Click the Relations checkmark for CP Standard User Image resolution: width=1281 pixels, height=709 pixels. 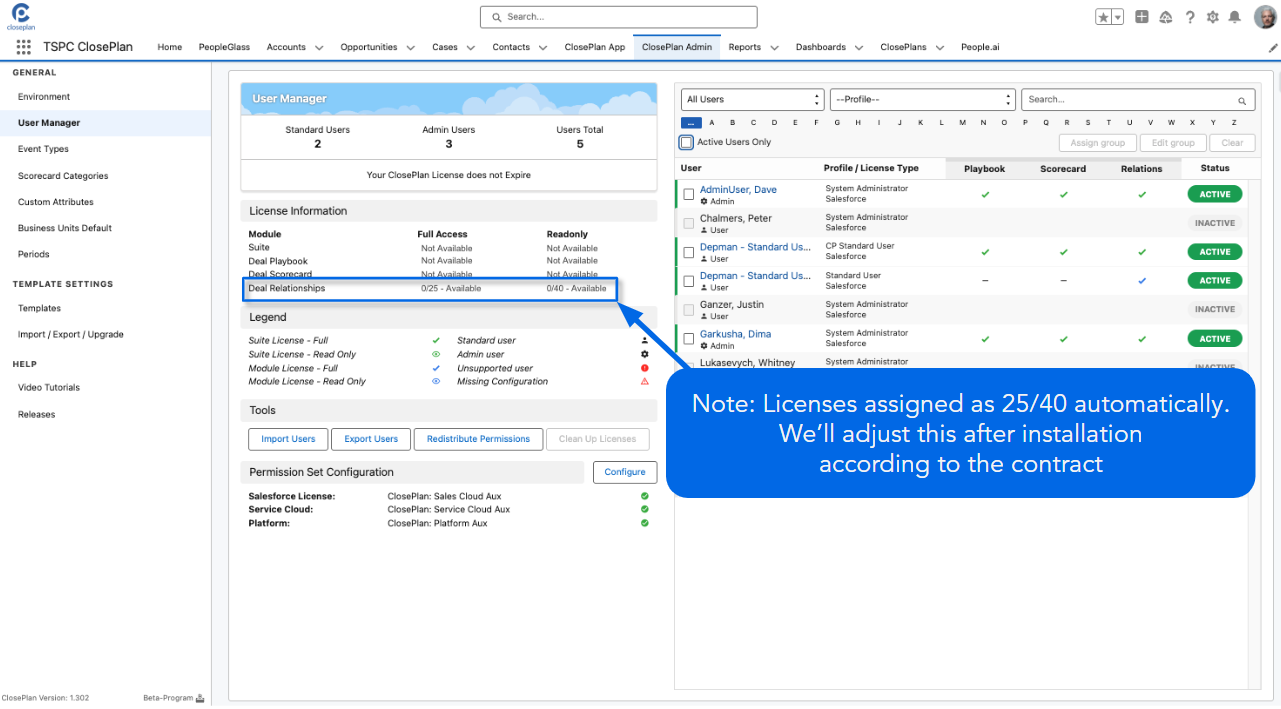(1142, 252)
